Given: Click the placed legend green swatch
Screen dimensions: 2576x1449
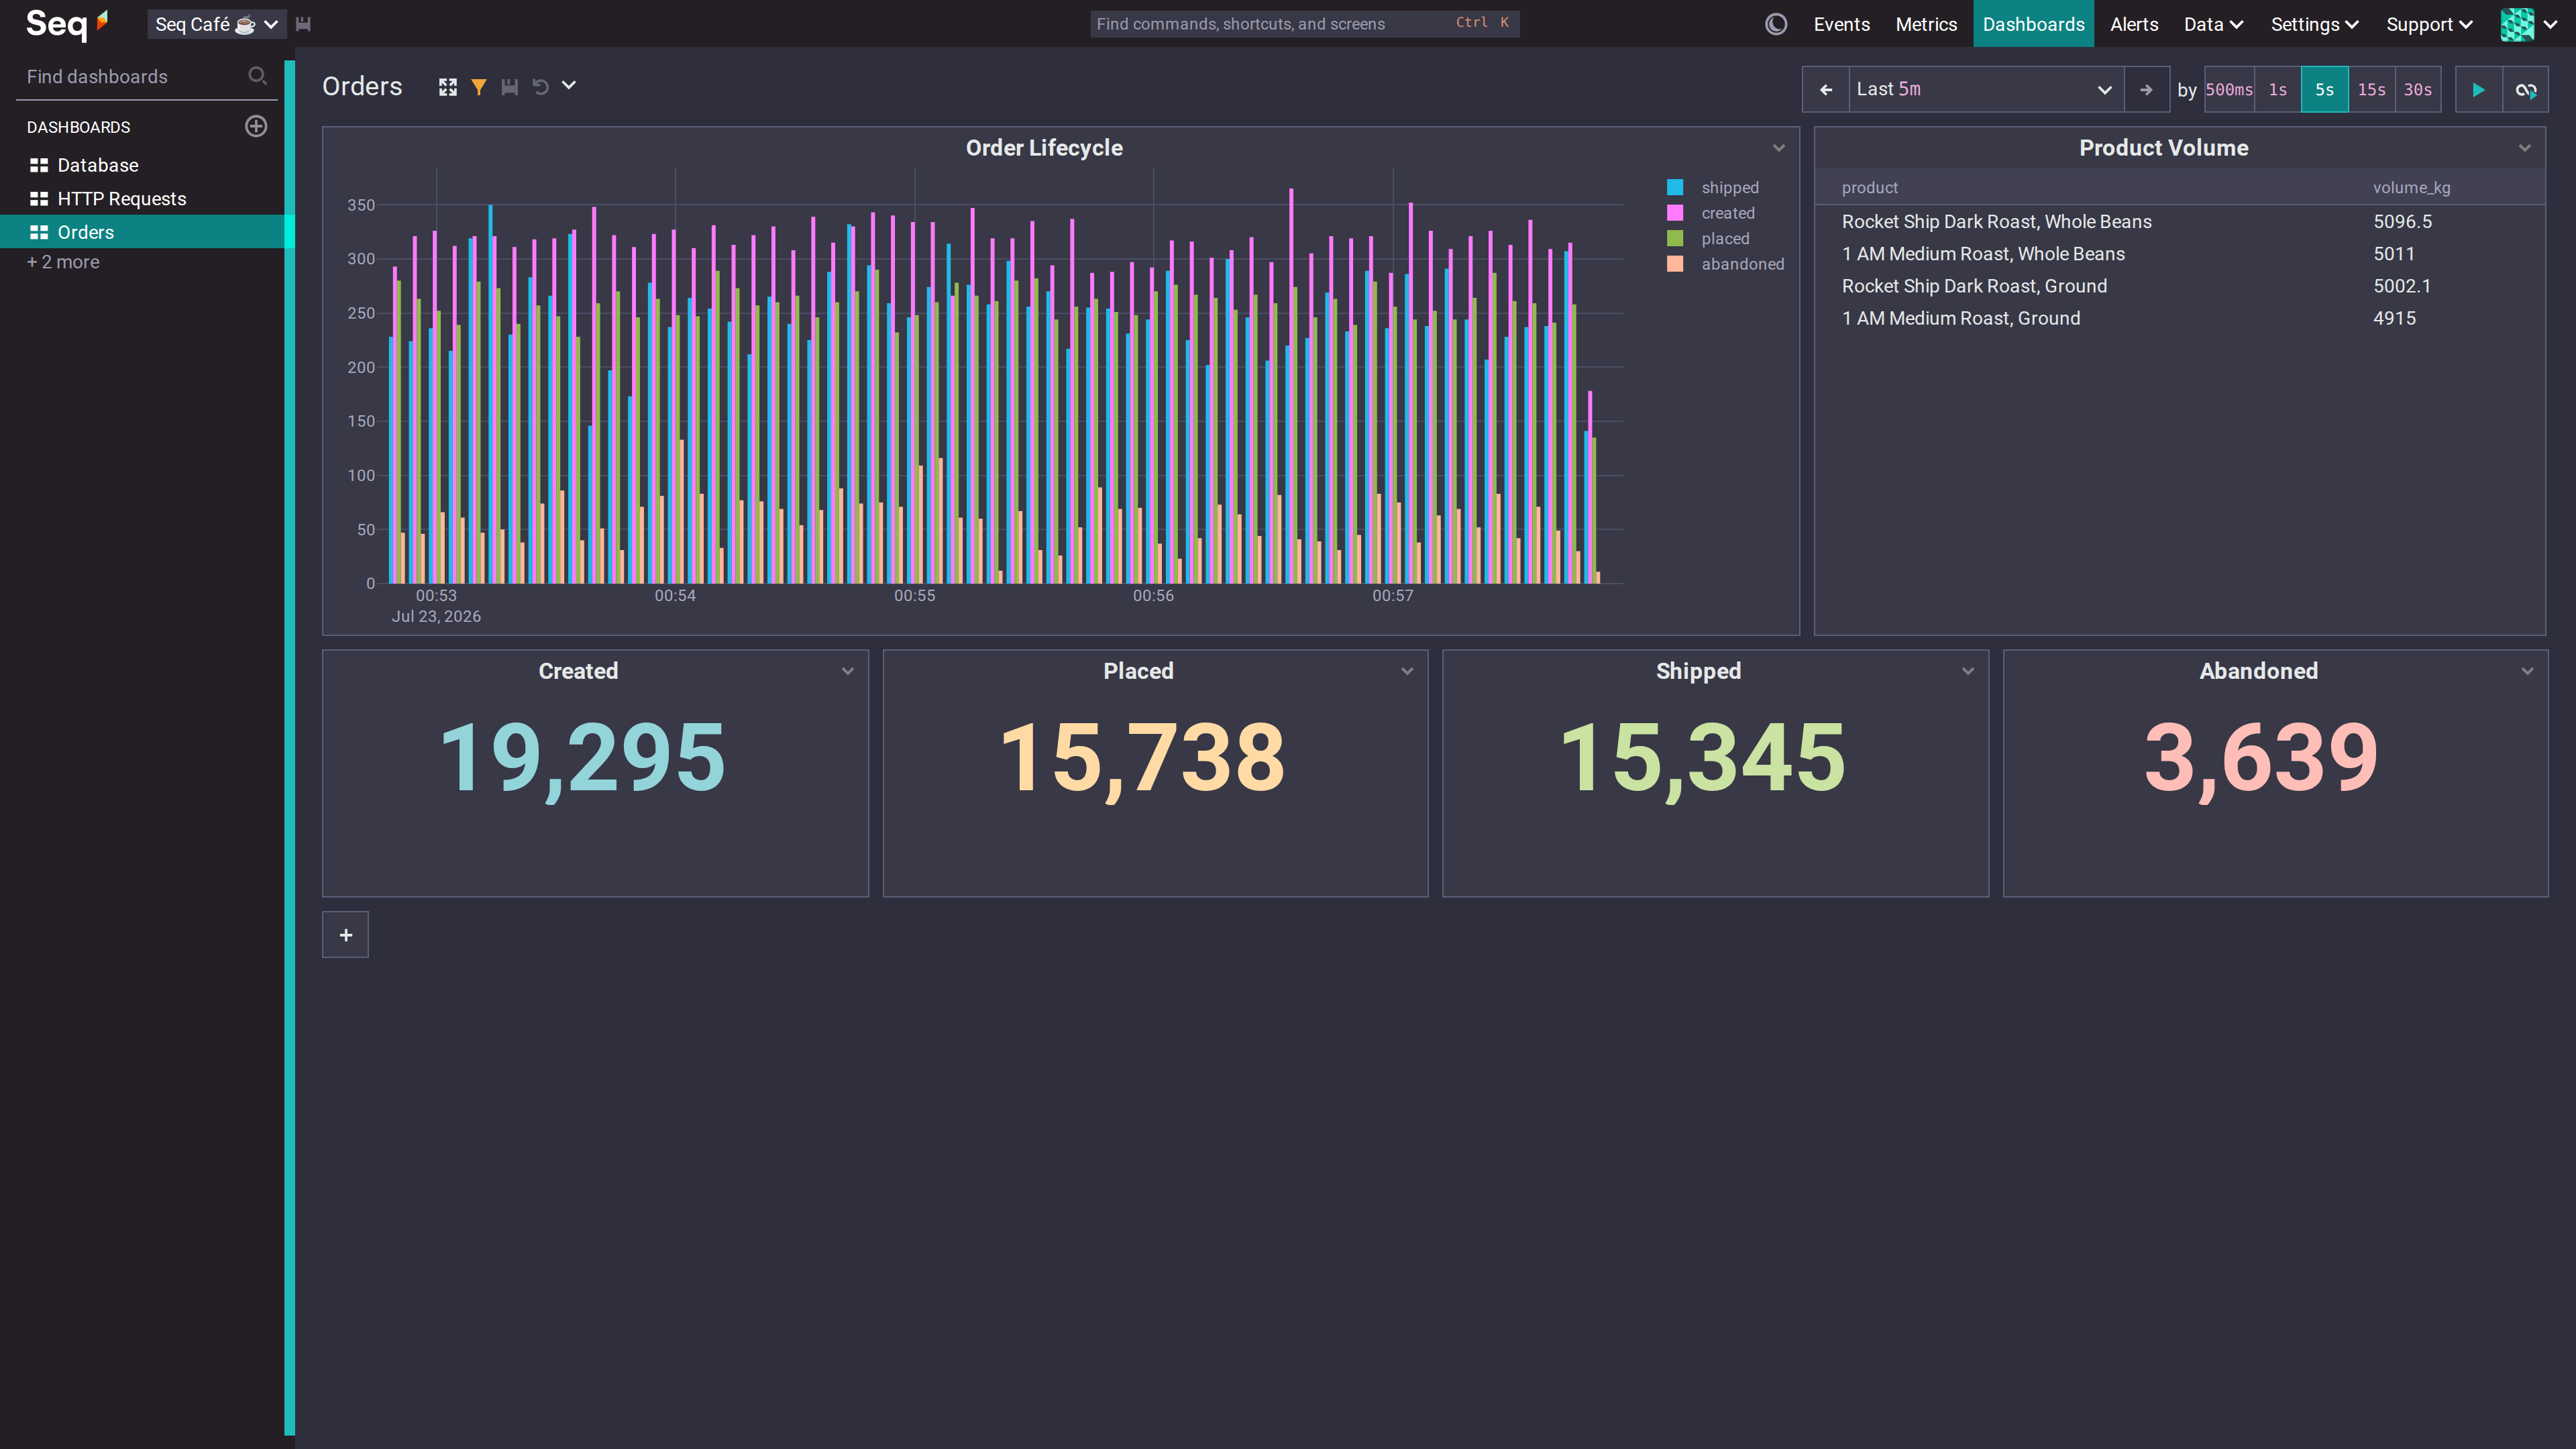Looking at the screenshot, I should pos(1675,238).
